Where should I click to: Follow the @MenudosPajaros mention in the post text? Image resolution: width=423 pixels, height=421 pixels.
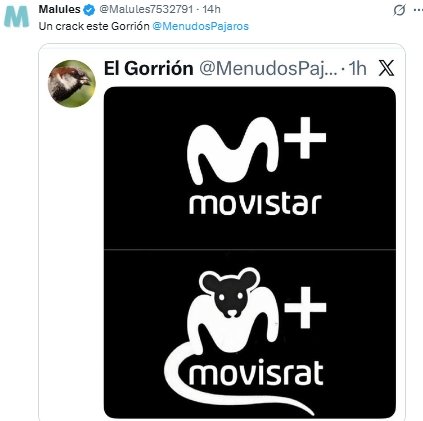click(x=200, y=26)
